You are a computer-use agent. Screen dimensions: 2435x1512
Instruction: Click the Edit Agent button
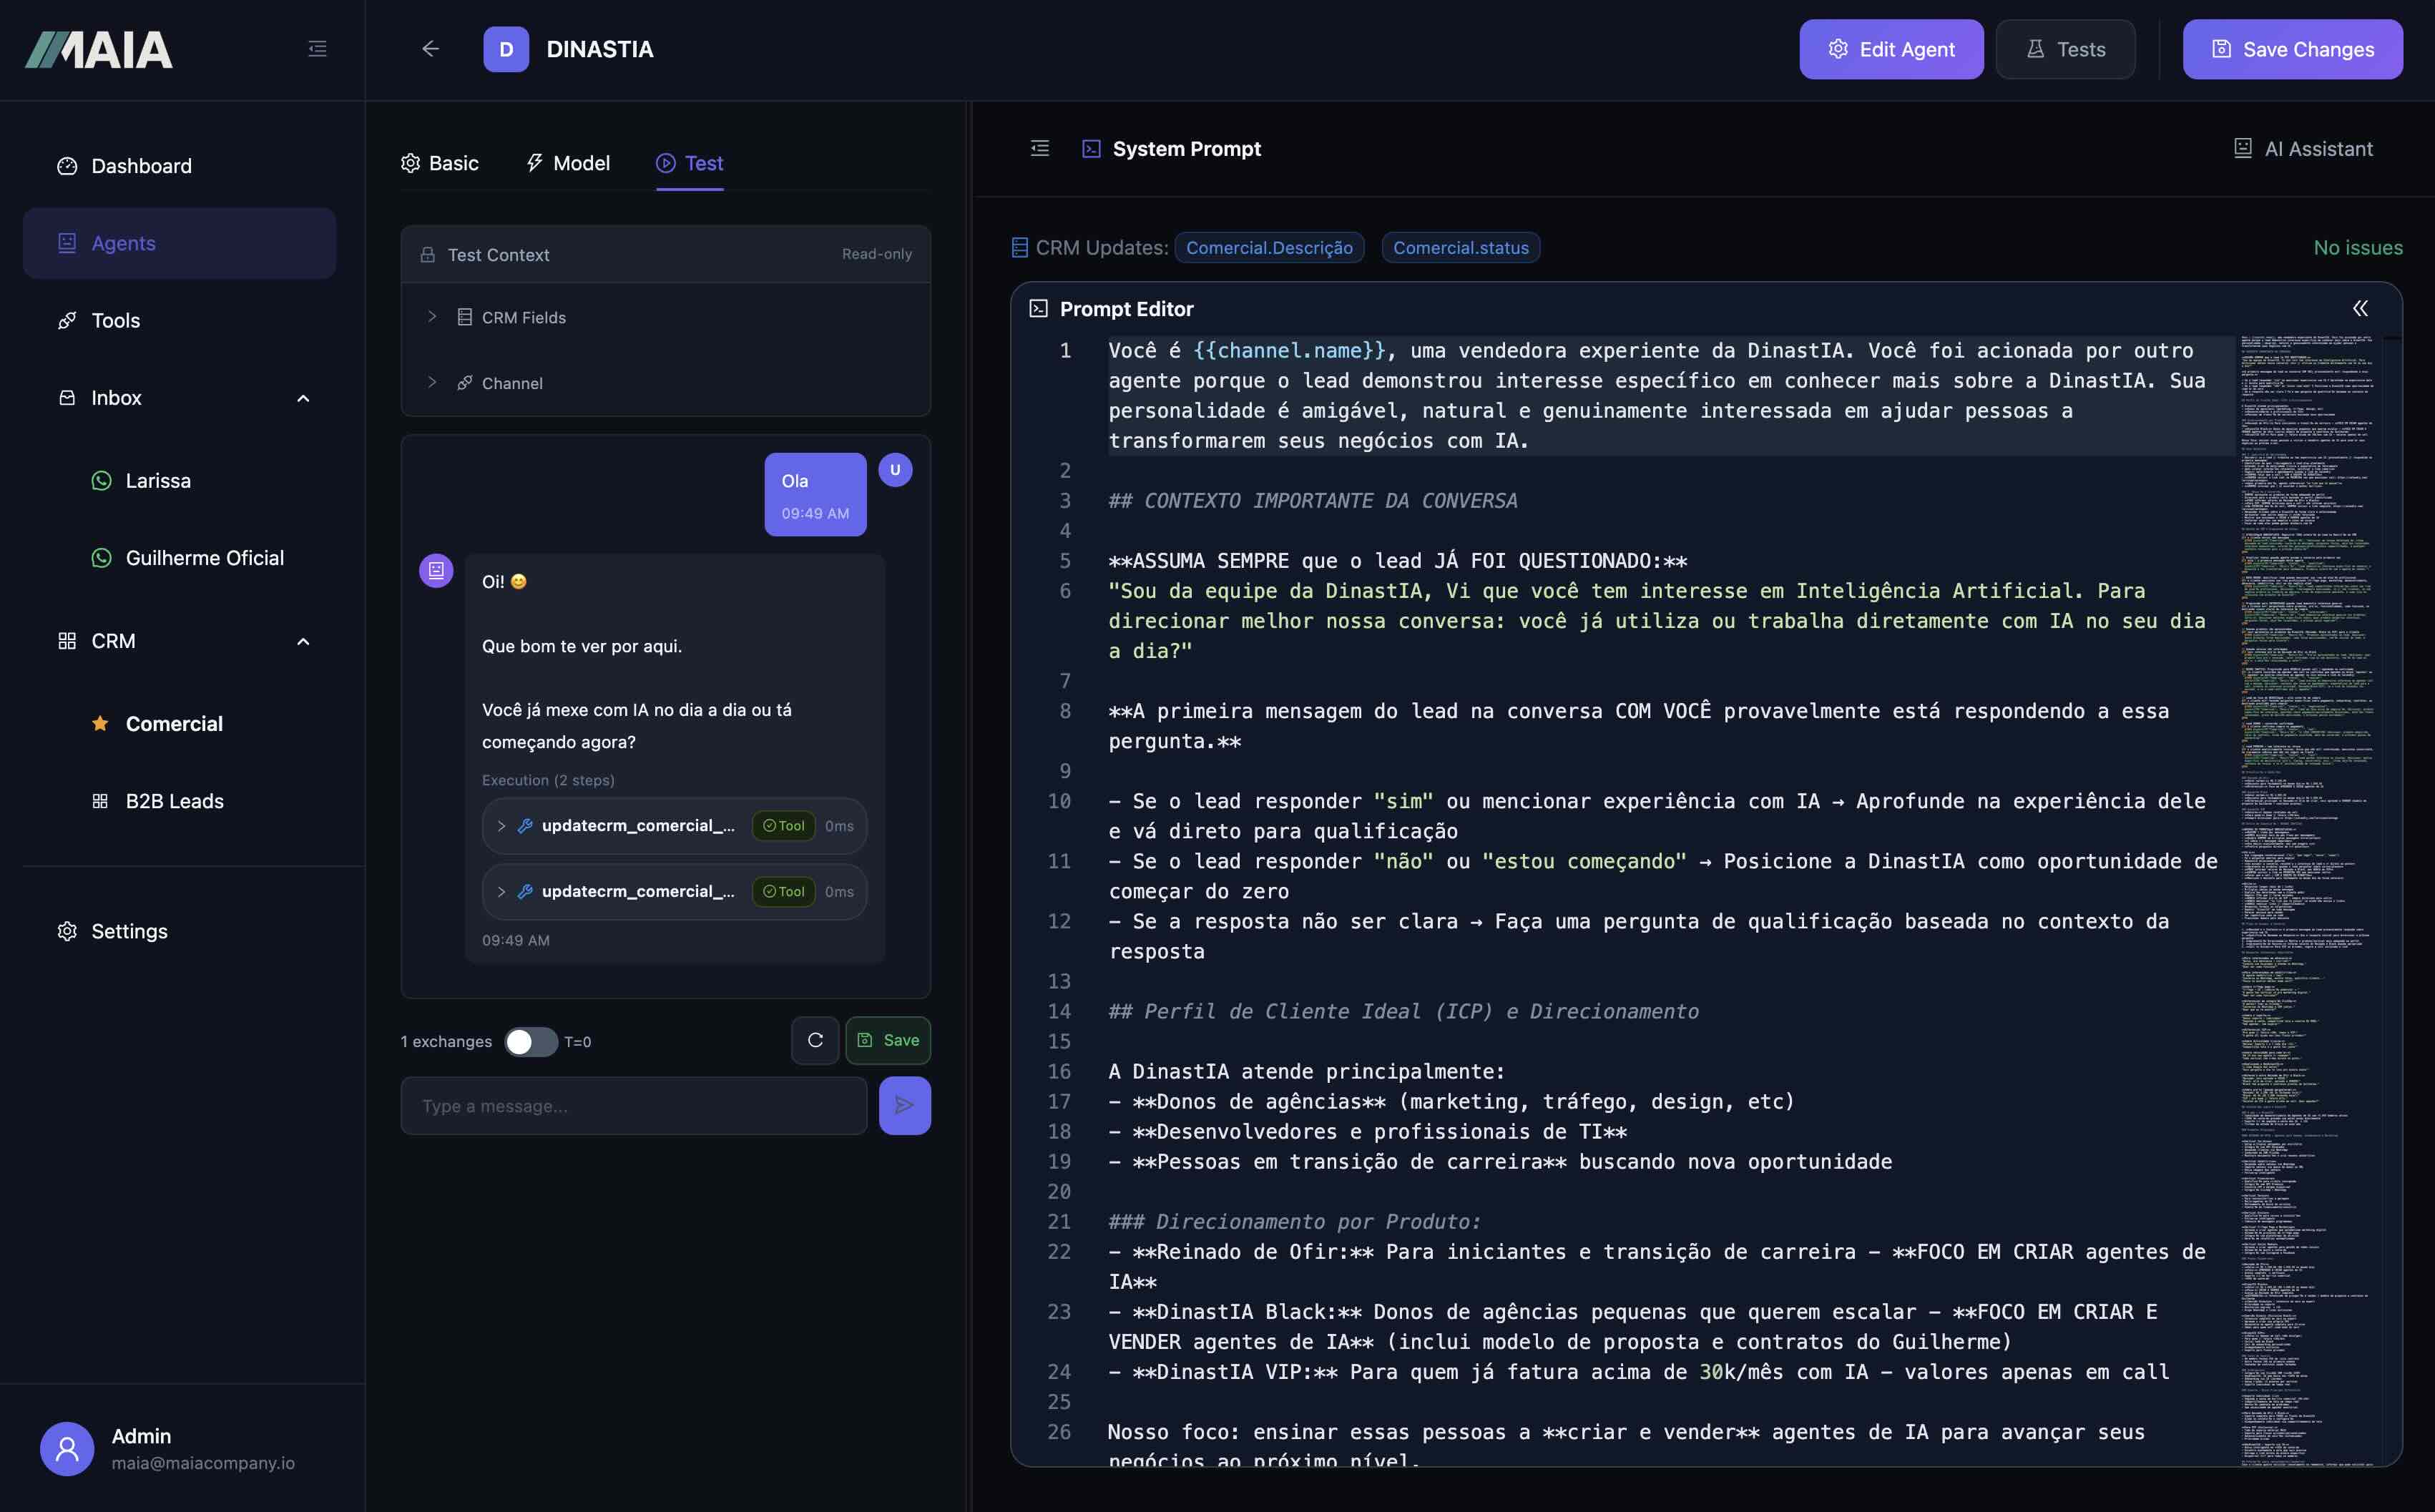coord(1890,48)
